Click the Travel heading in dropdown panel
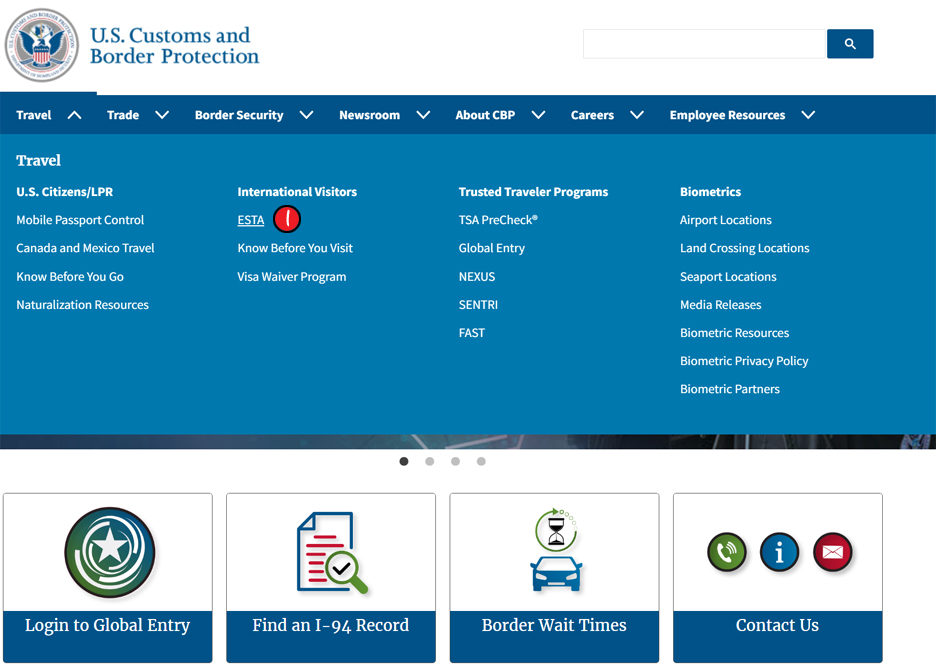This screenshot has width=936, height=666. coord(39,161)
